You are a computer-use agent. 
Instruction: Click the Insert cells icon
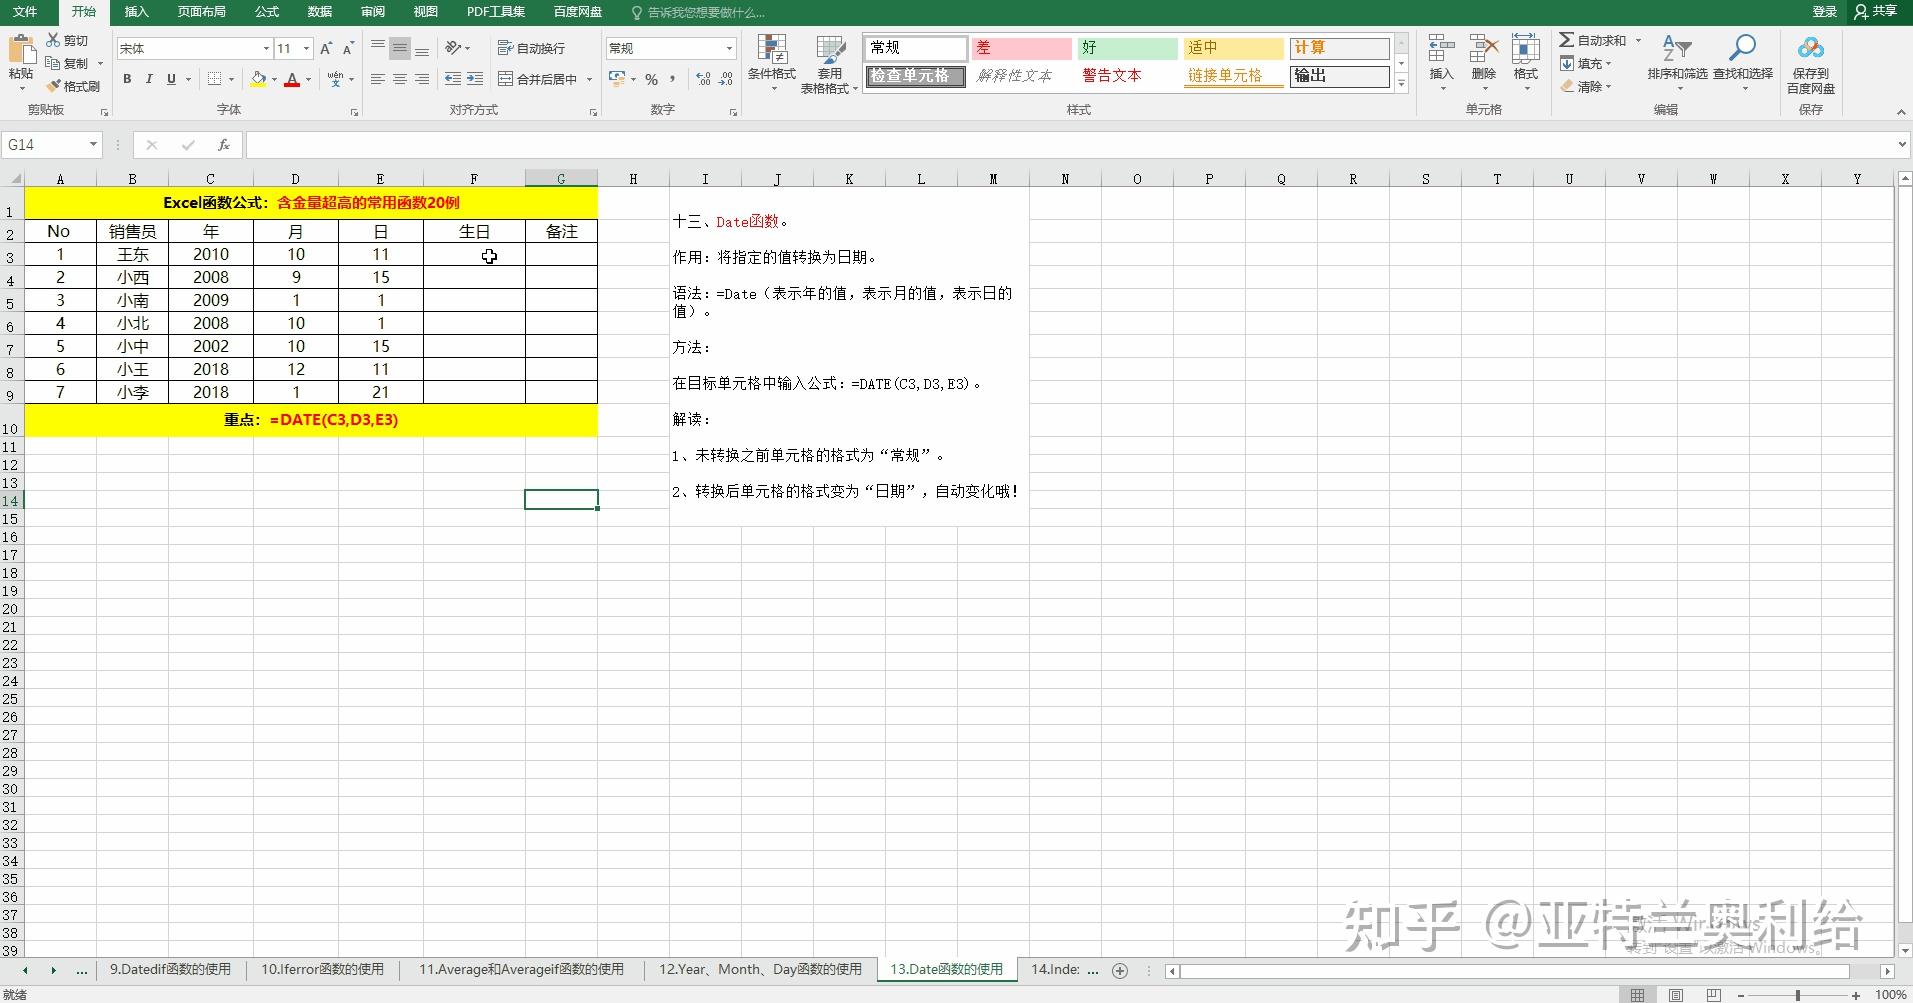click(1441, 49)
